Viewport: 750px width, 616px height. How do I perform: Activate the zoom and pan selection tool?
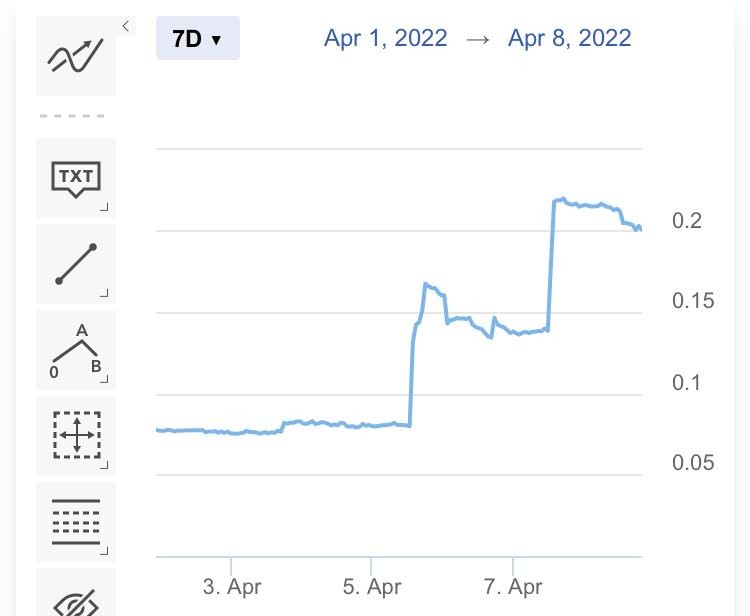[x=76, y=436]
